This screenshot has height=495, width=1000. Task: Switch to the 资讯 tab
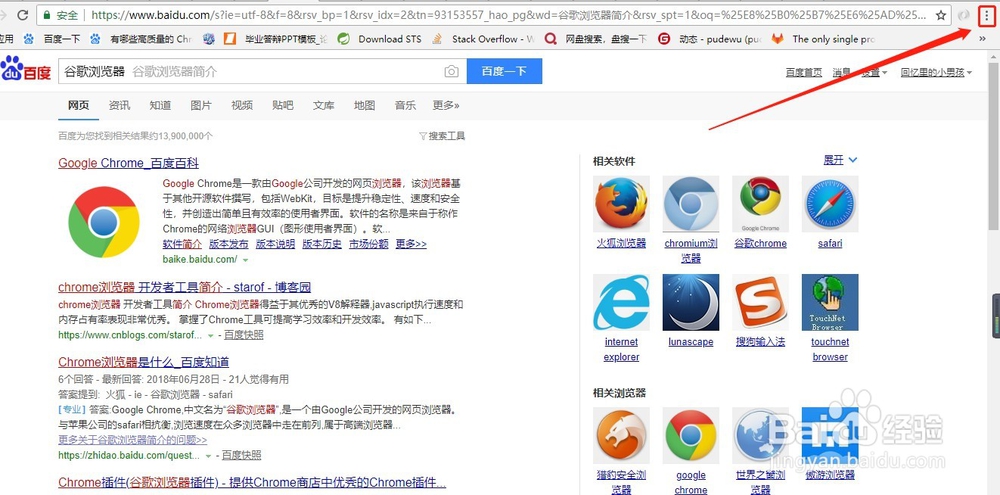pos(119,105)
